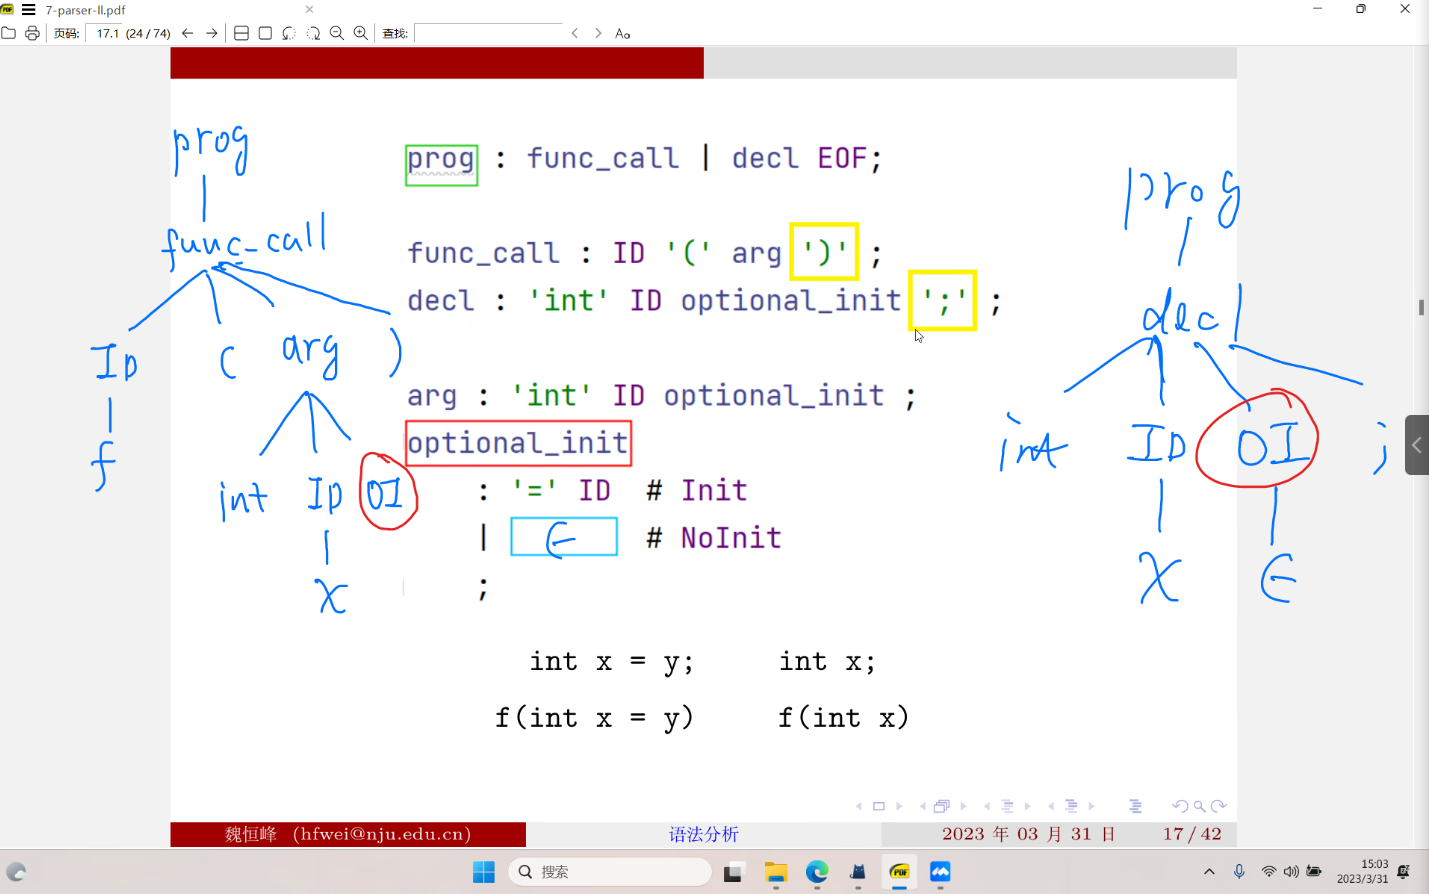Select the magnifier icon in the slide navigation bar
This screenshot has width=1429, height=894.
(1200, 805)
